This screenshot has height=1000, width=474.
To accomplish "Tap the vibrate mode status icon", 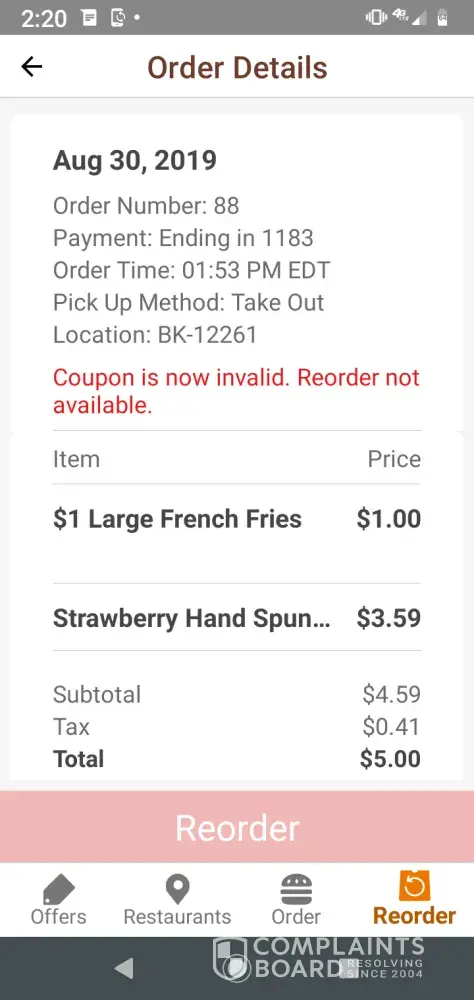I will click(376, 18).
